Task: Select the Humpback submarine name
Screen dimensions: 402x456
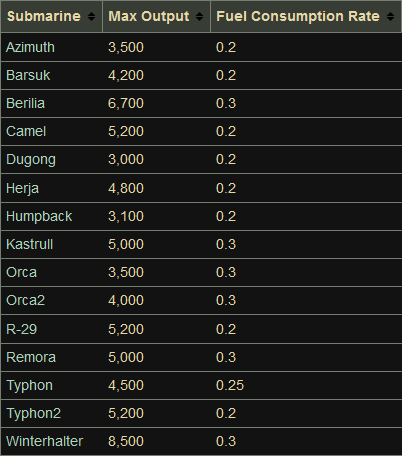Action: tap(39, 216)
